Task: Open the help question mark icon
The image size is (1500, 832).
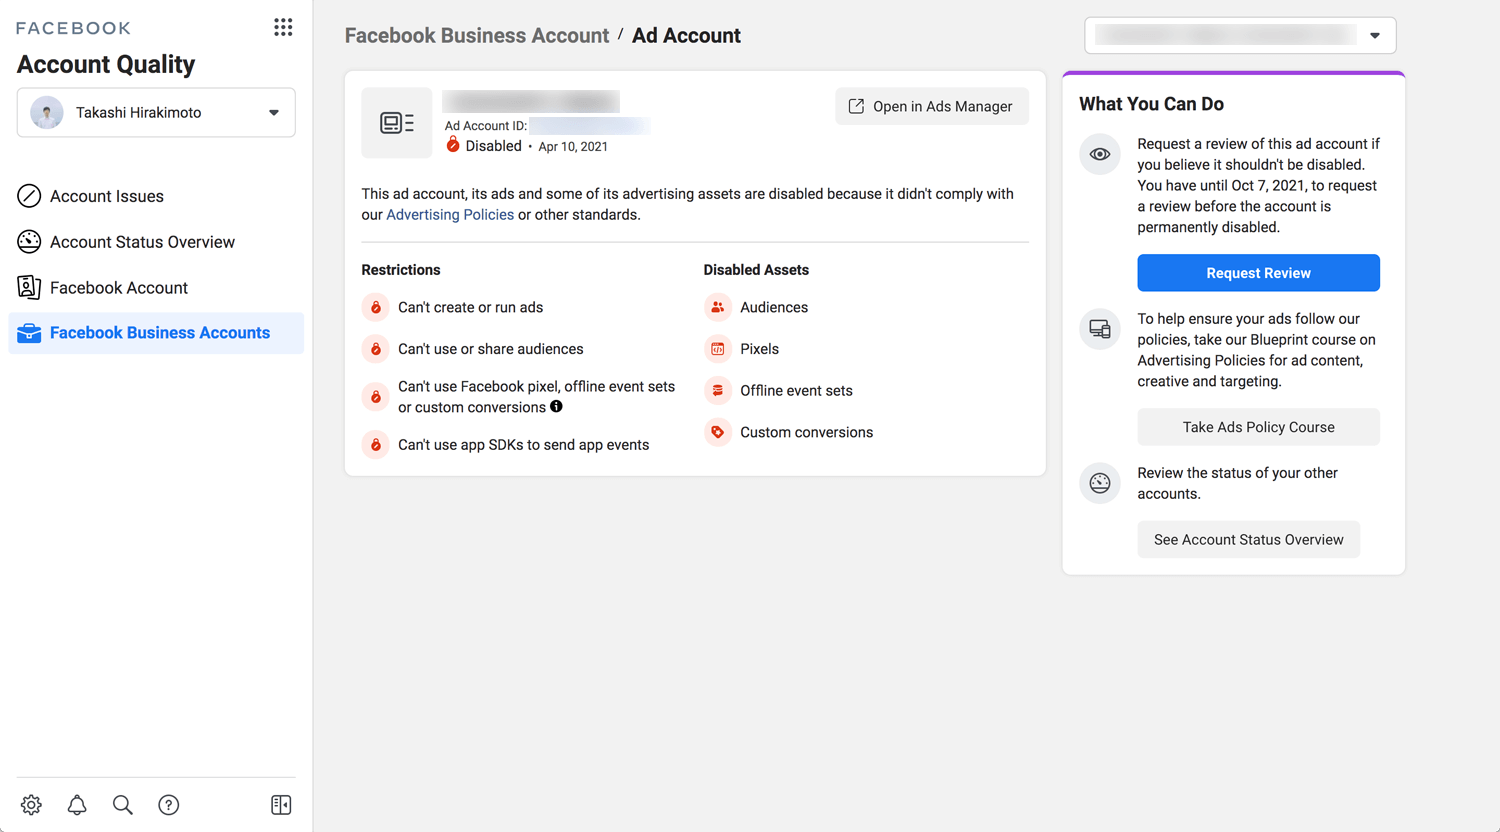Action: (x=169, y=805)
